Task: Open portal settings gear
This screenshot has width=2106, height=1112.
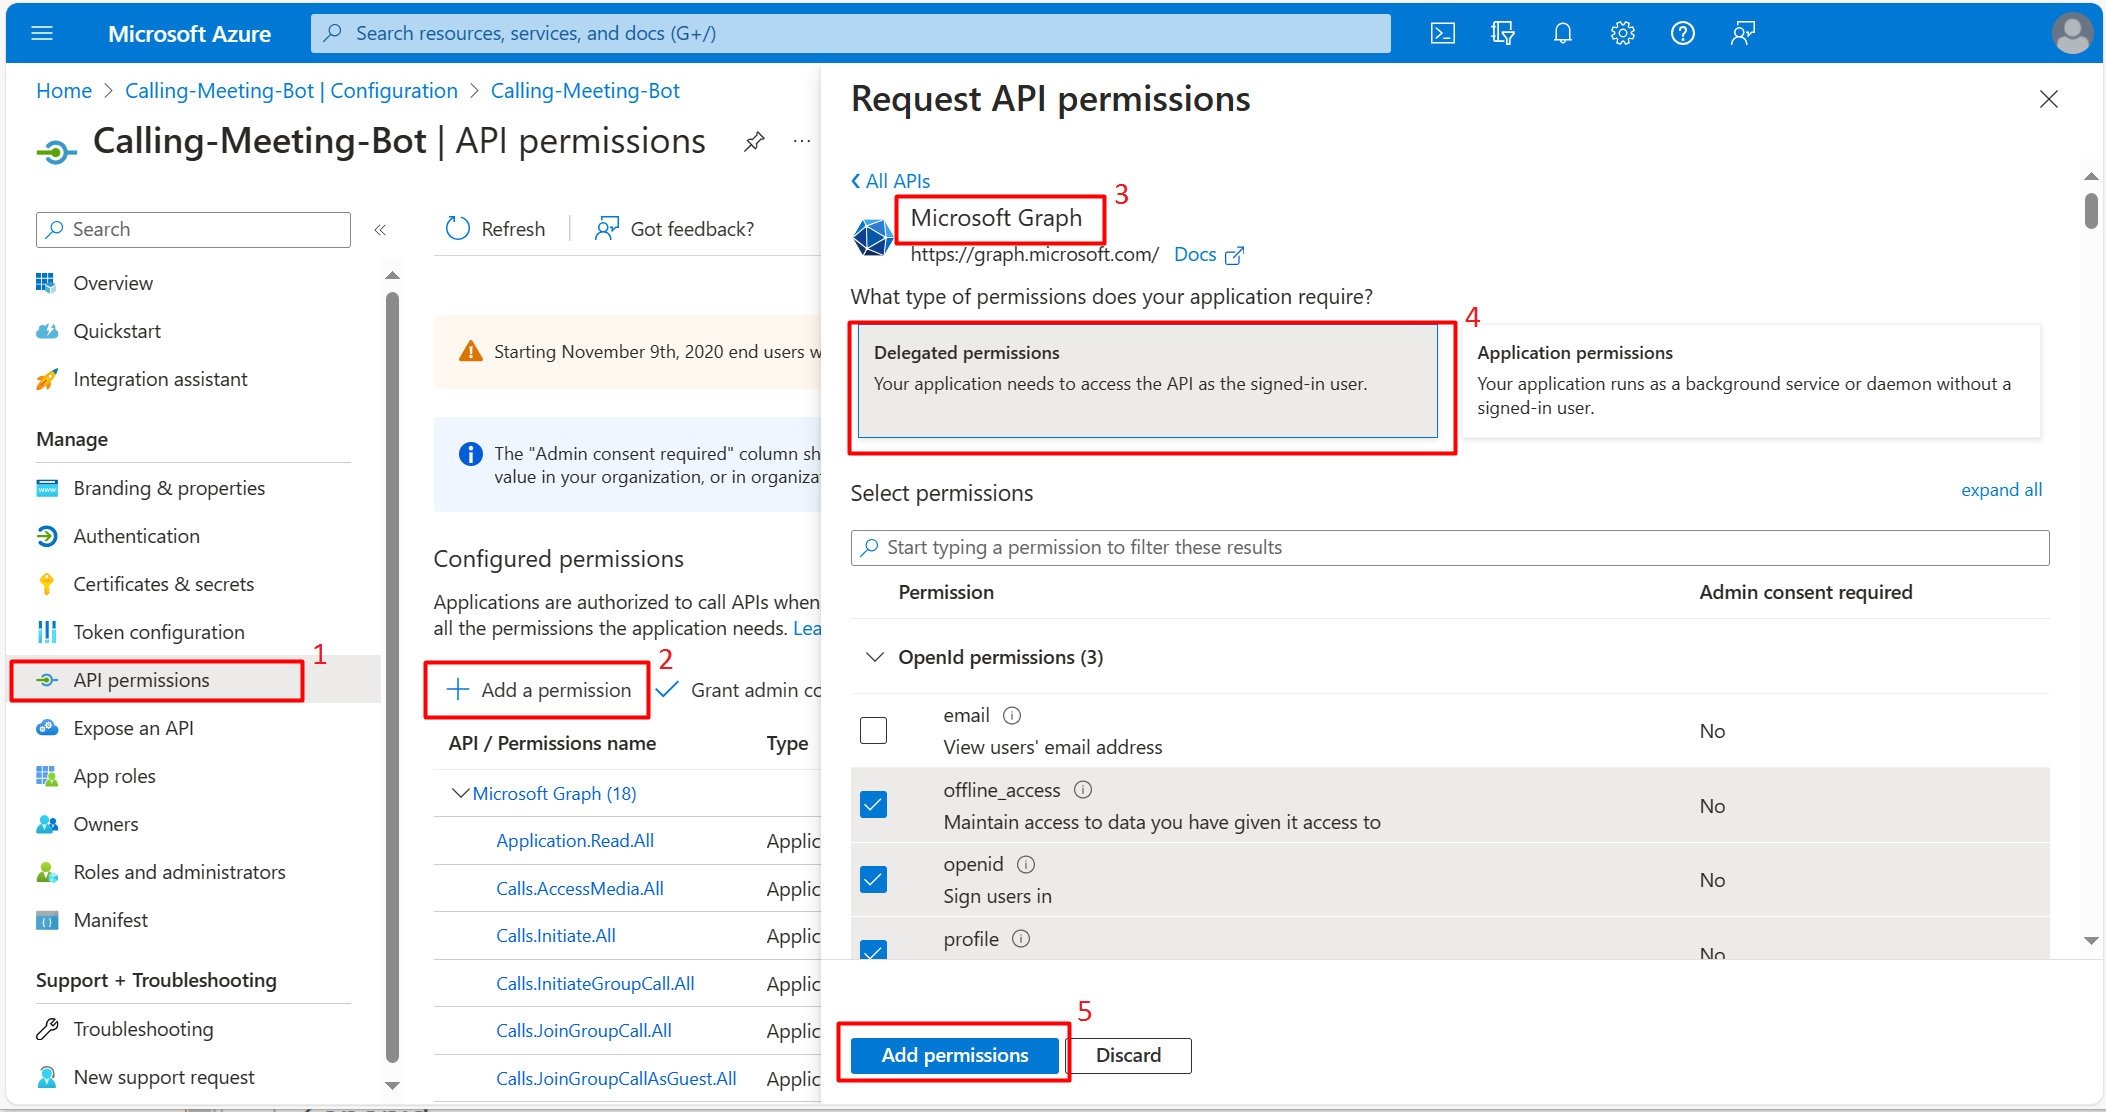Action: (1622, 34)
